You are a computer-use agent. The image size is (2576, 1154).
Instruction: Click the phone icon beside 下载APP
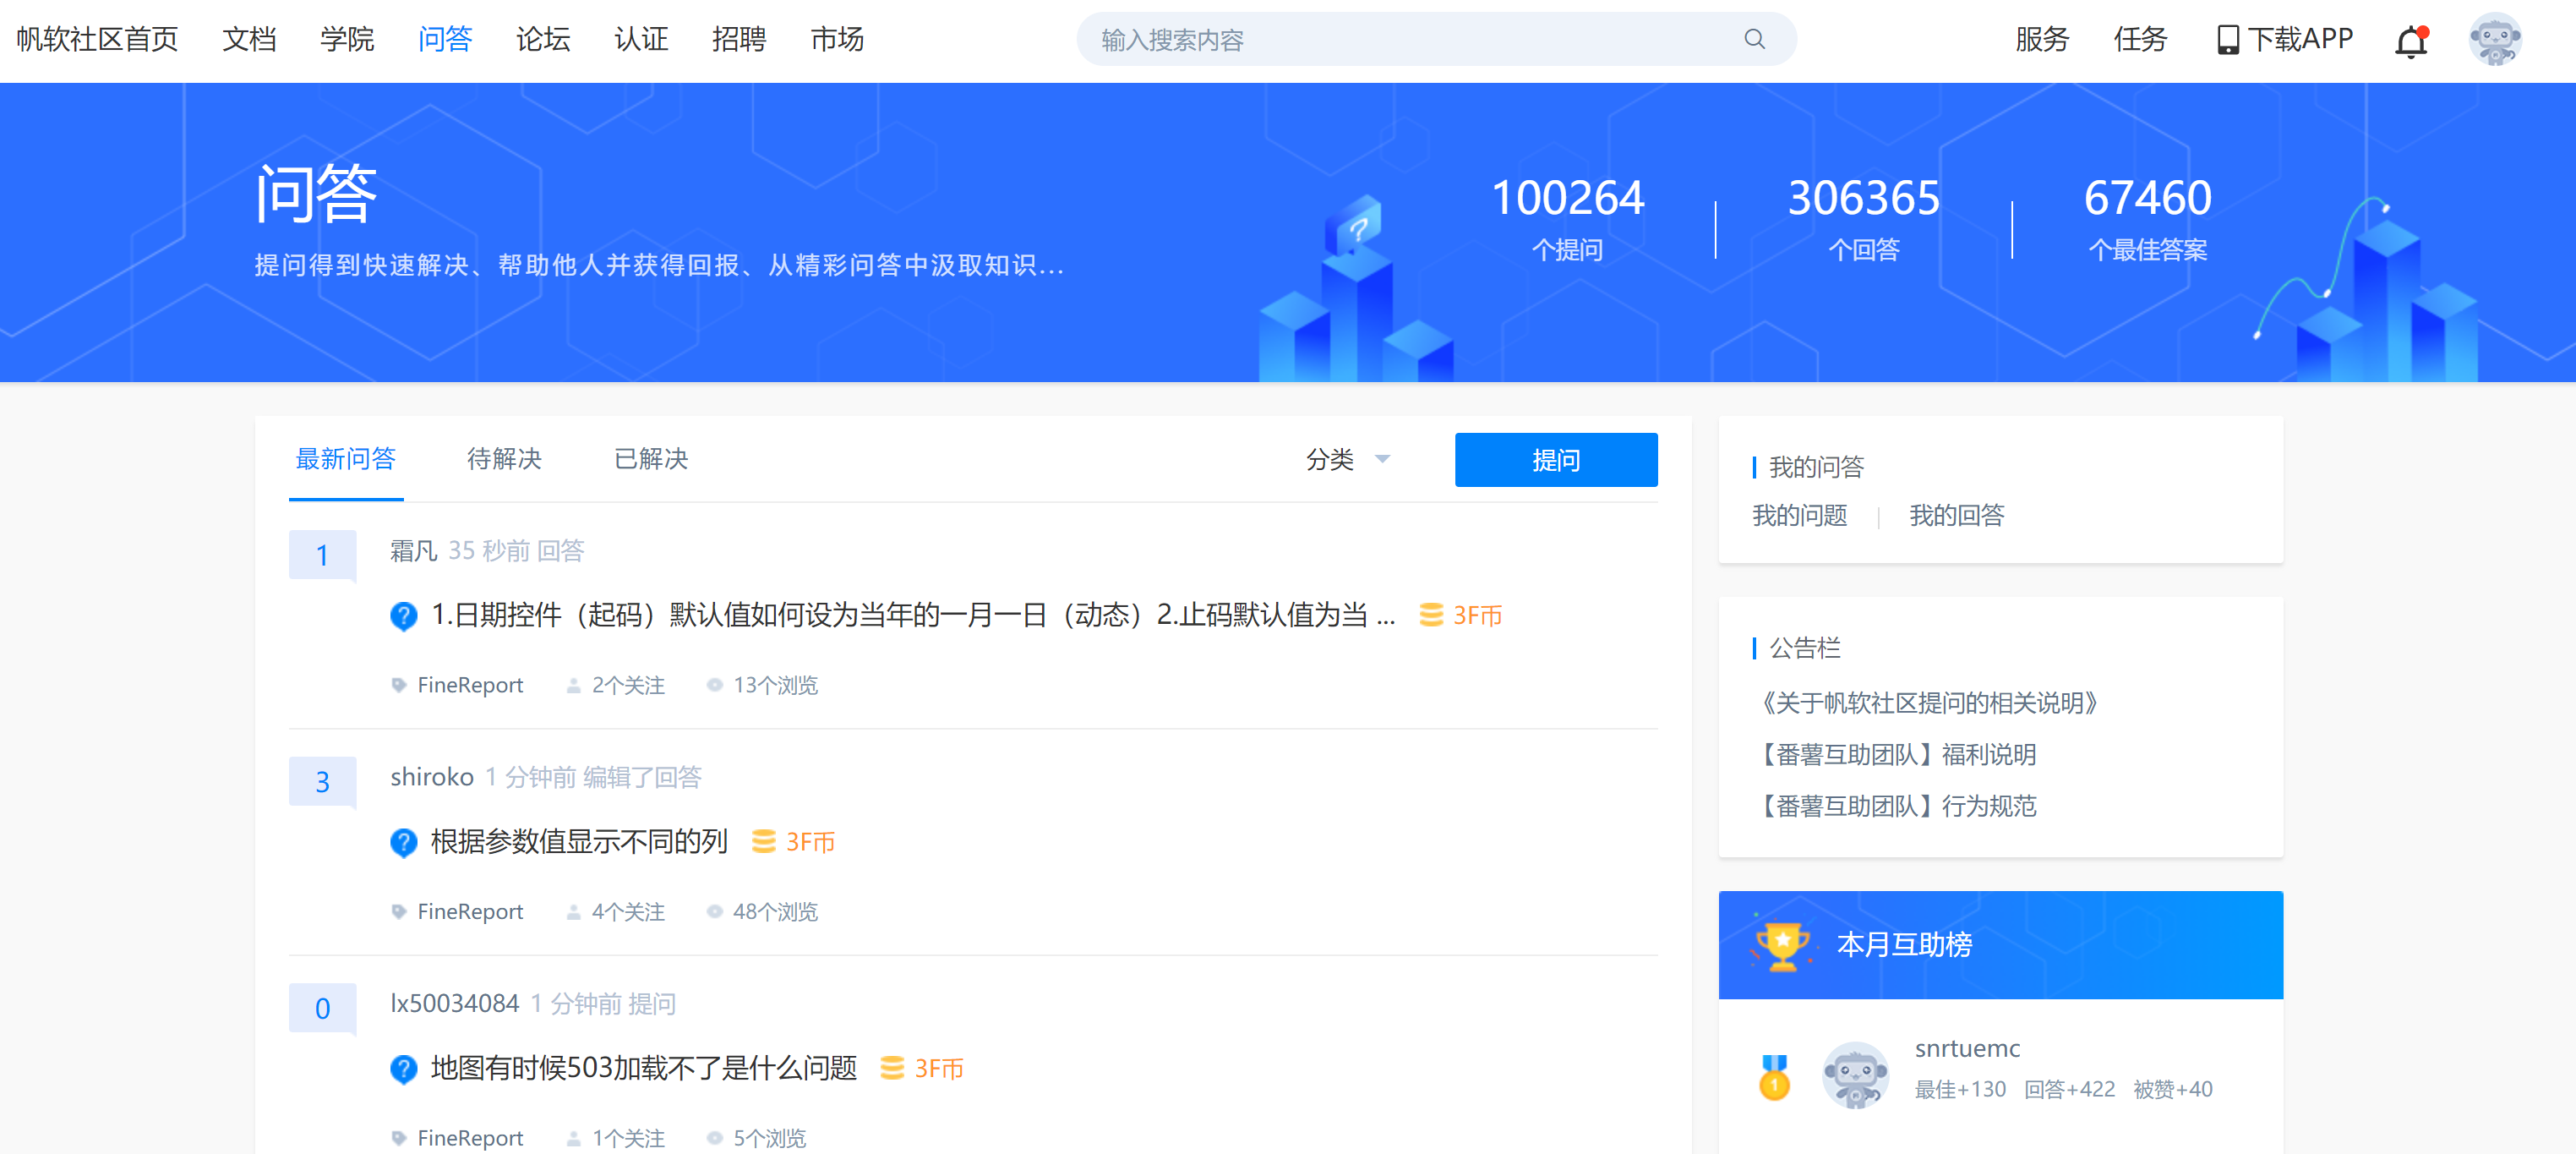(2227, 40)
